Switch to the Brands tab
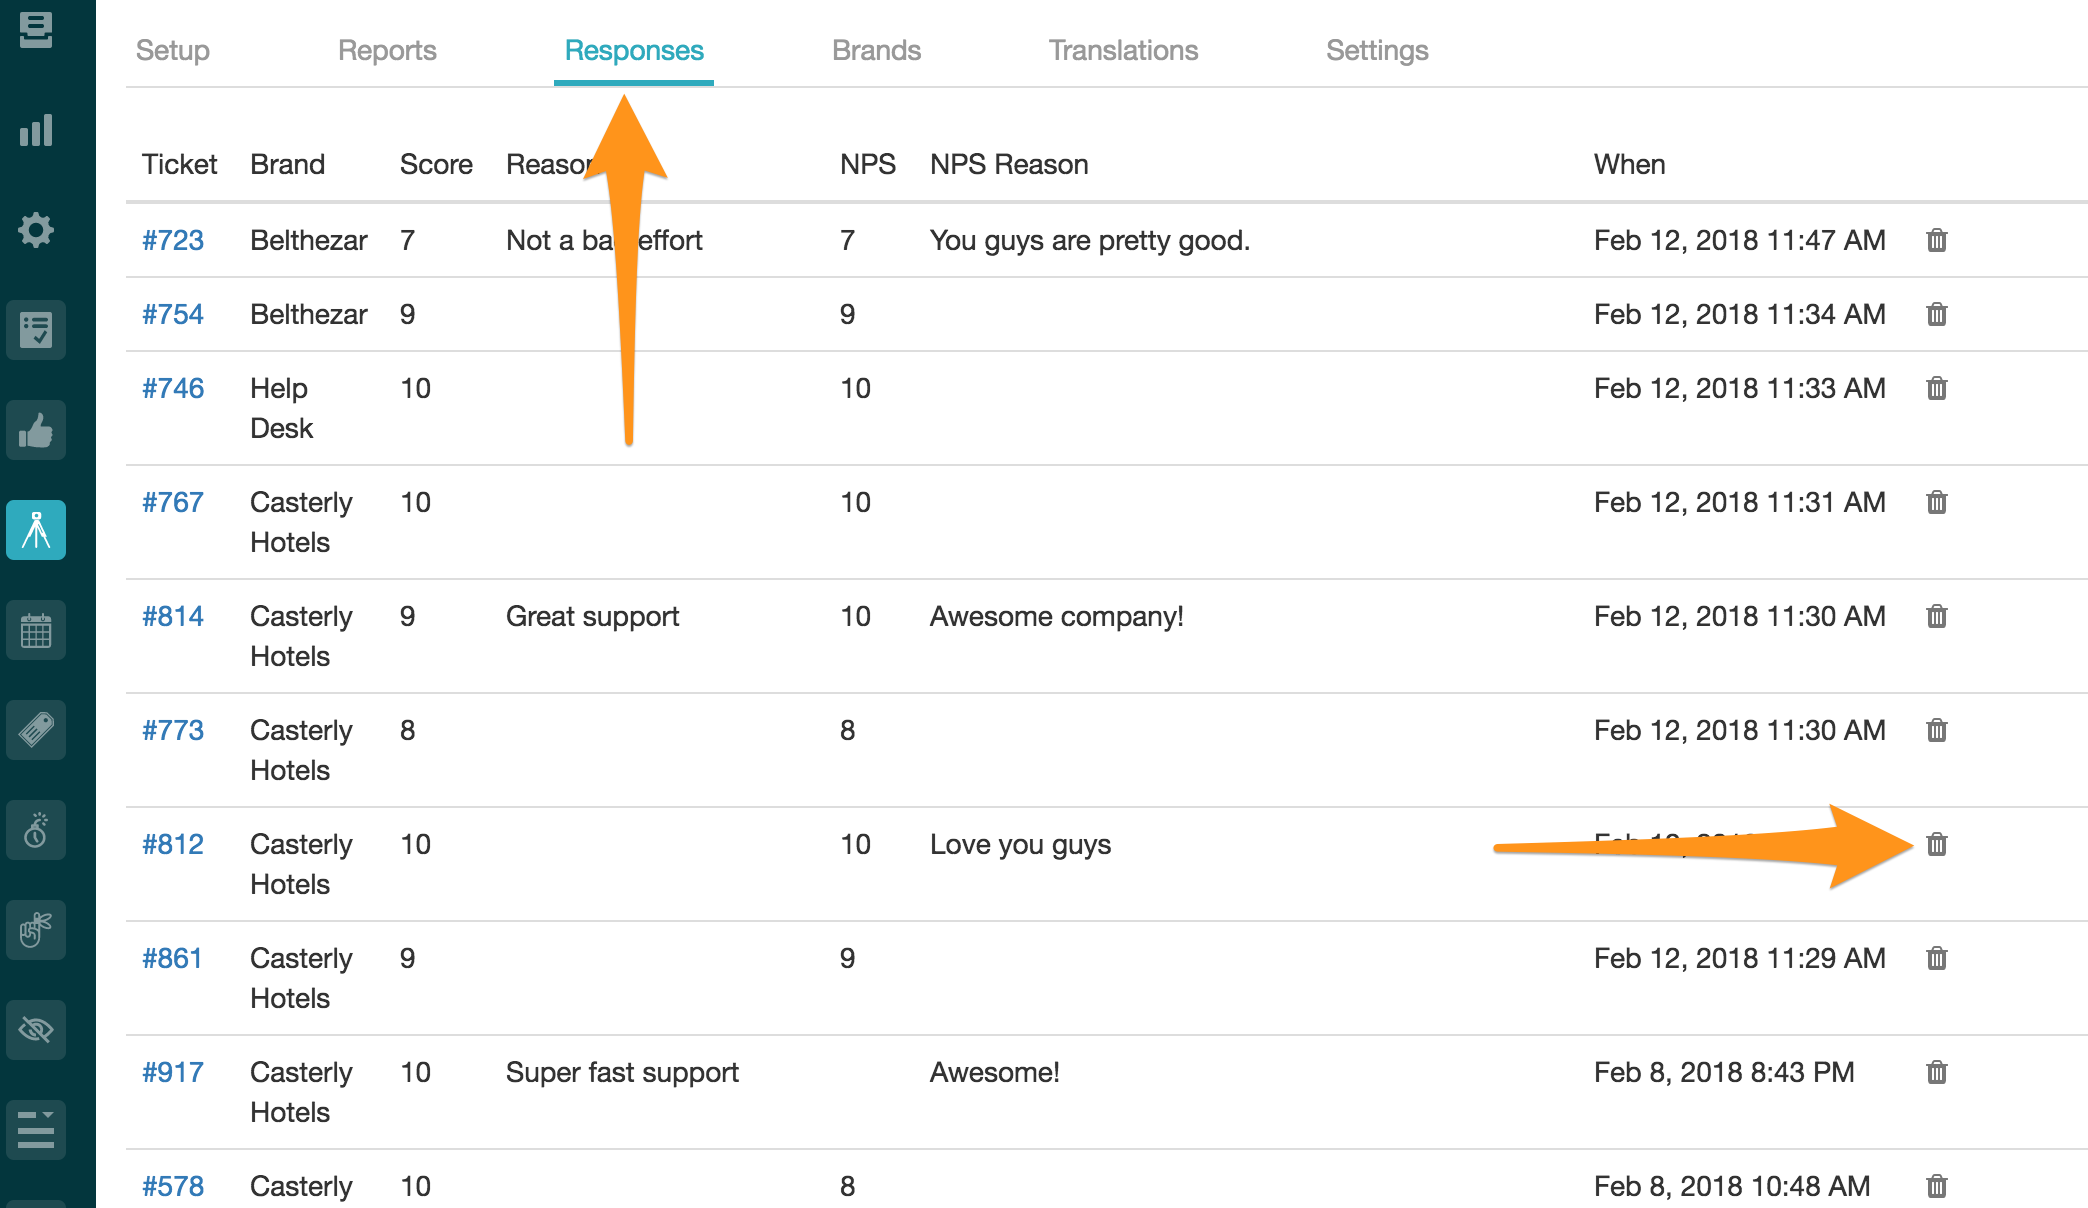The width and height of the screenshot is (2088, 1208). pyautogui.click(x=876, y=50)
